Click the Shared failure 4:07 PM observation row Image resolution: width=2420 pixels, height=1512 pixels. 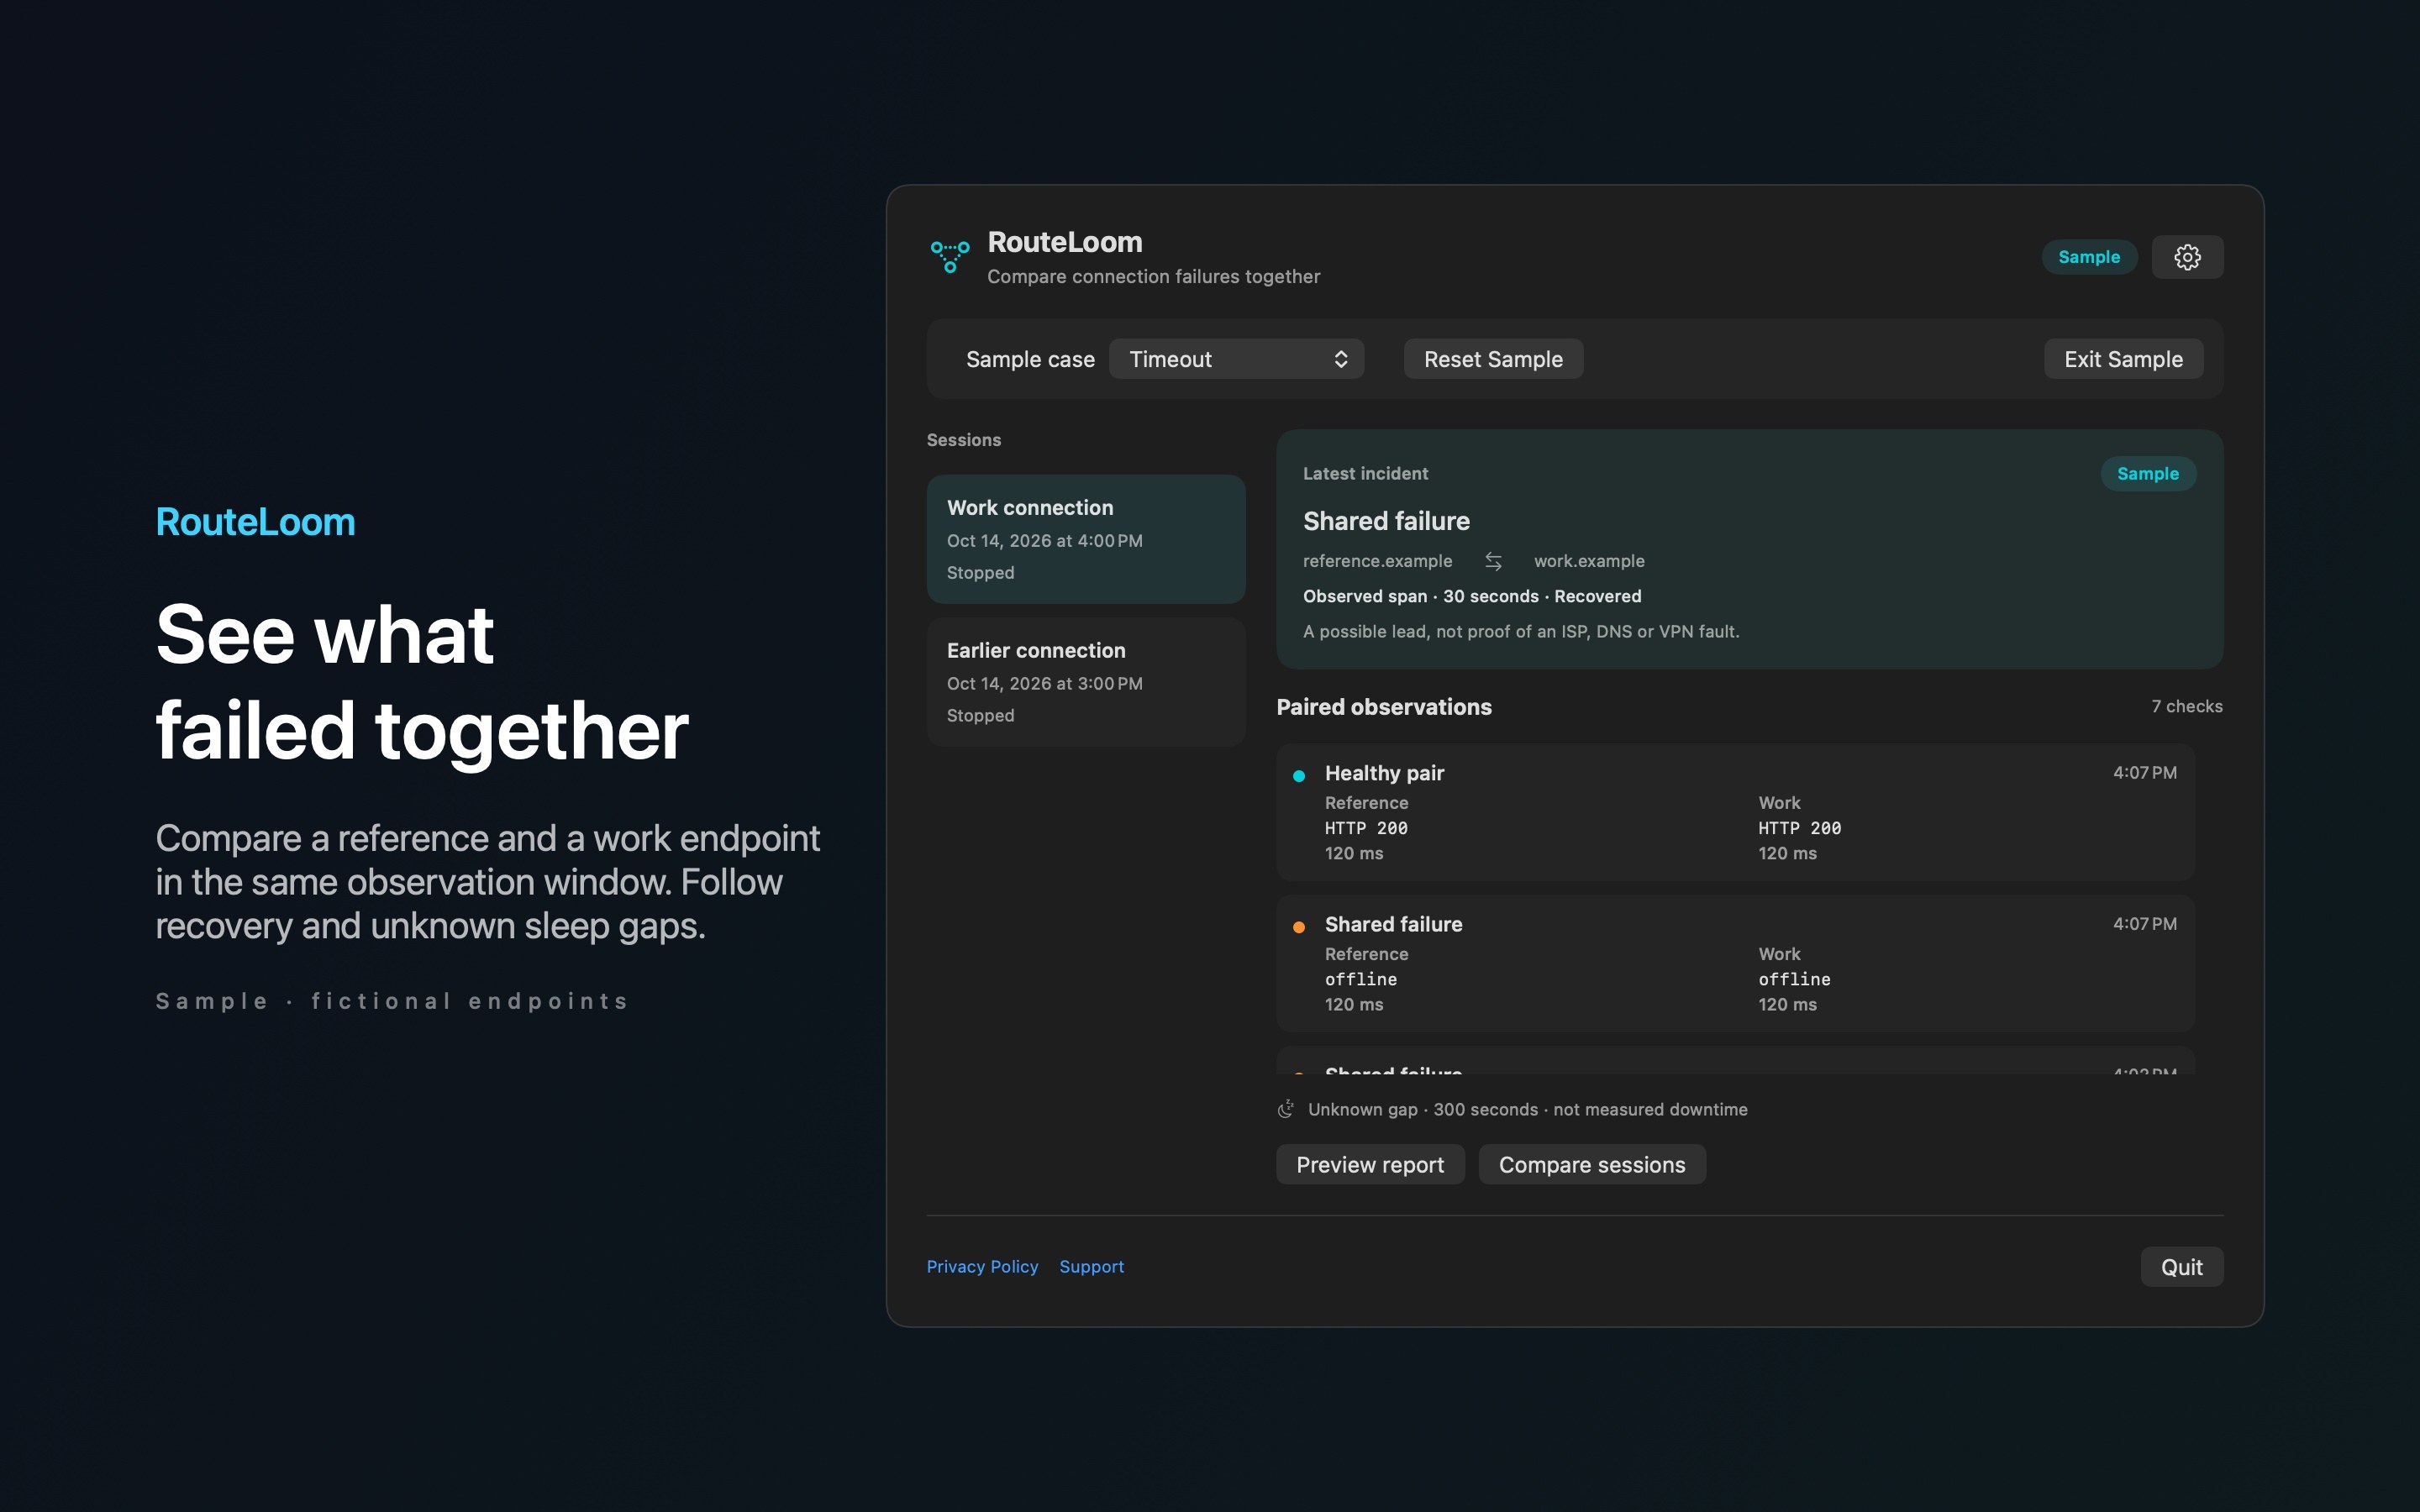[x=1735, y=963]
